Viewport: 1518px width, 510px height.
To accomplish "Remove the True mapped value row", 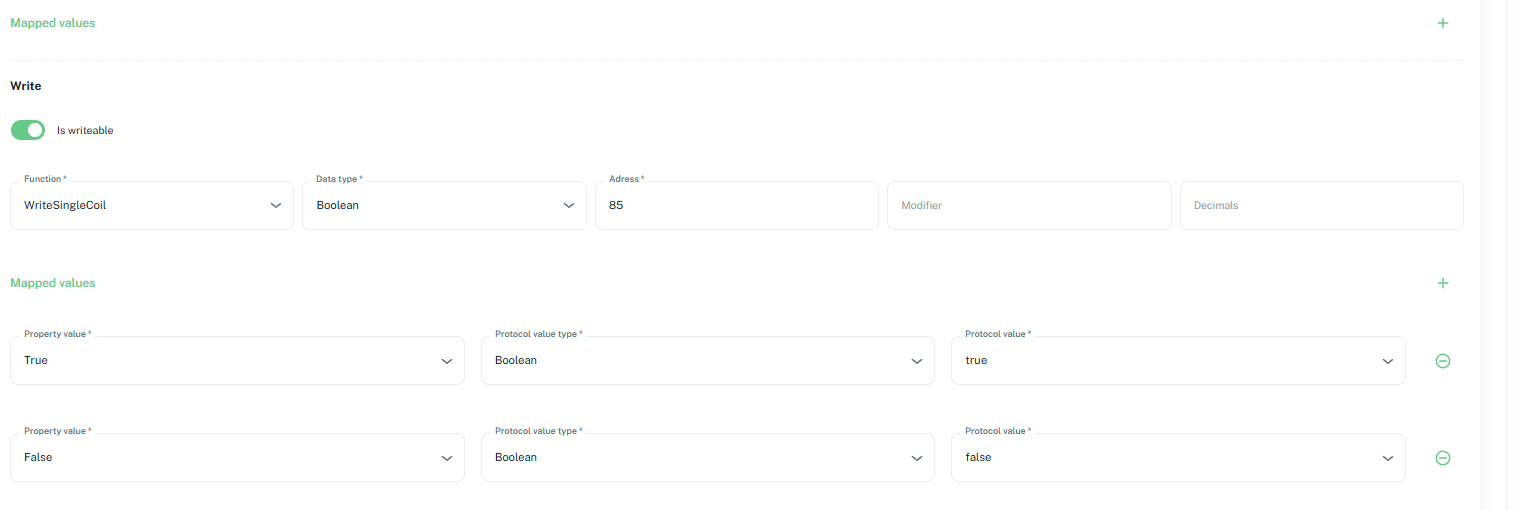I will 1442,361.
